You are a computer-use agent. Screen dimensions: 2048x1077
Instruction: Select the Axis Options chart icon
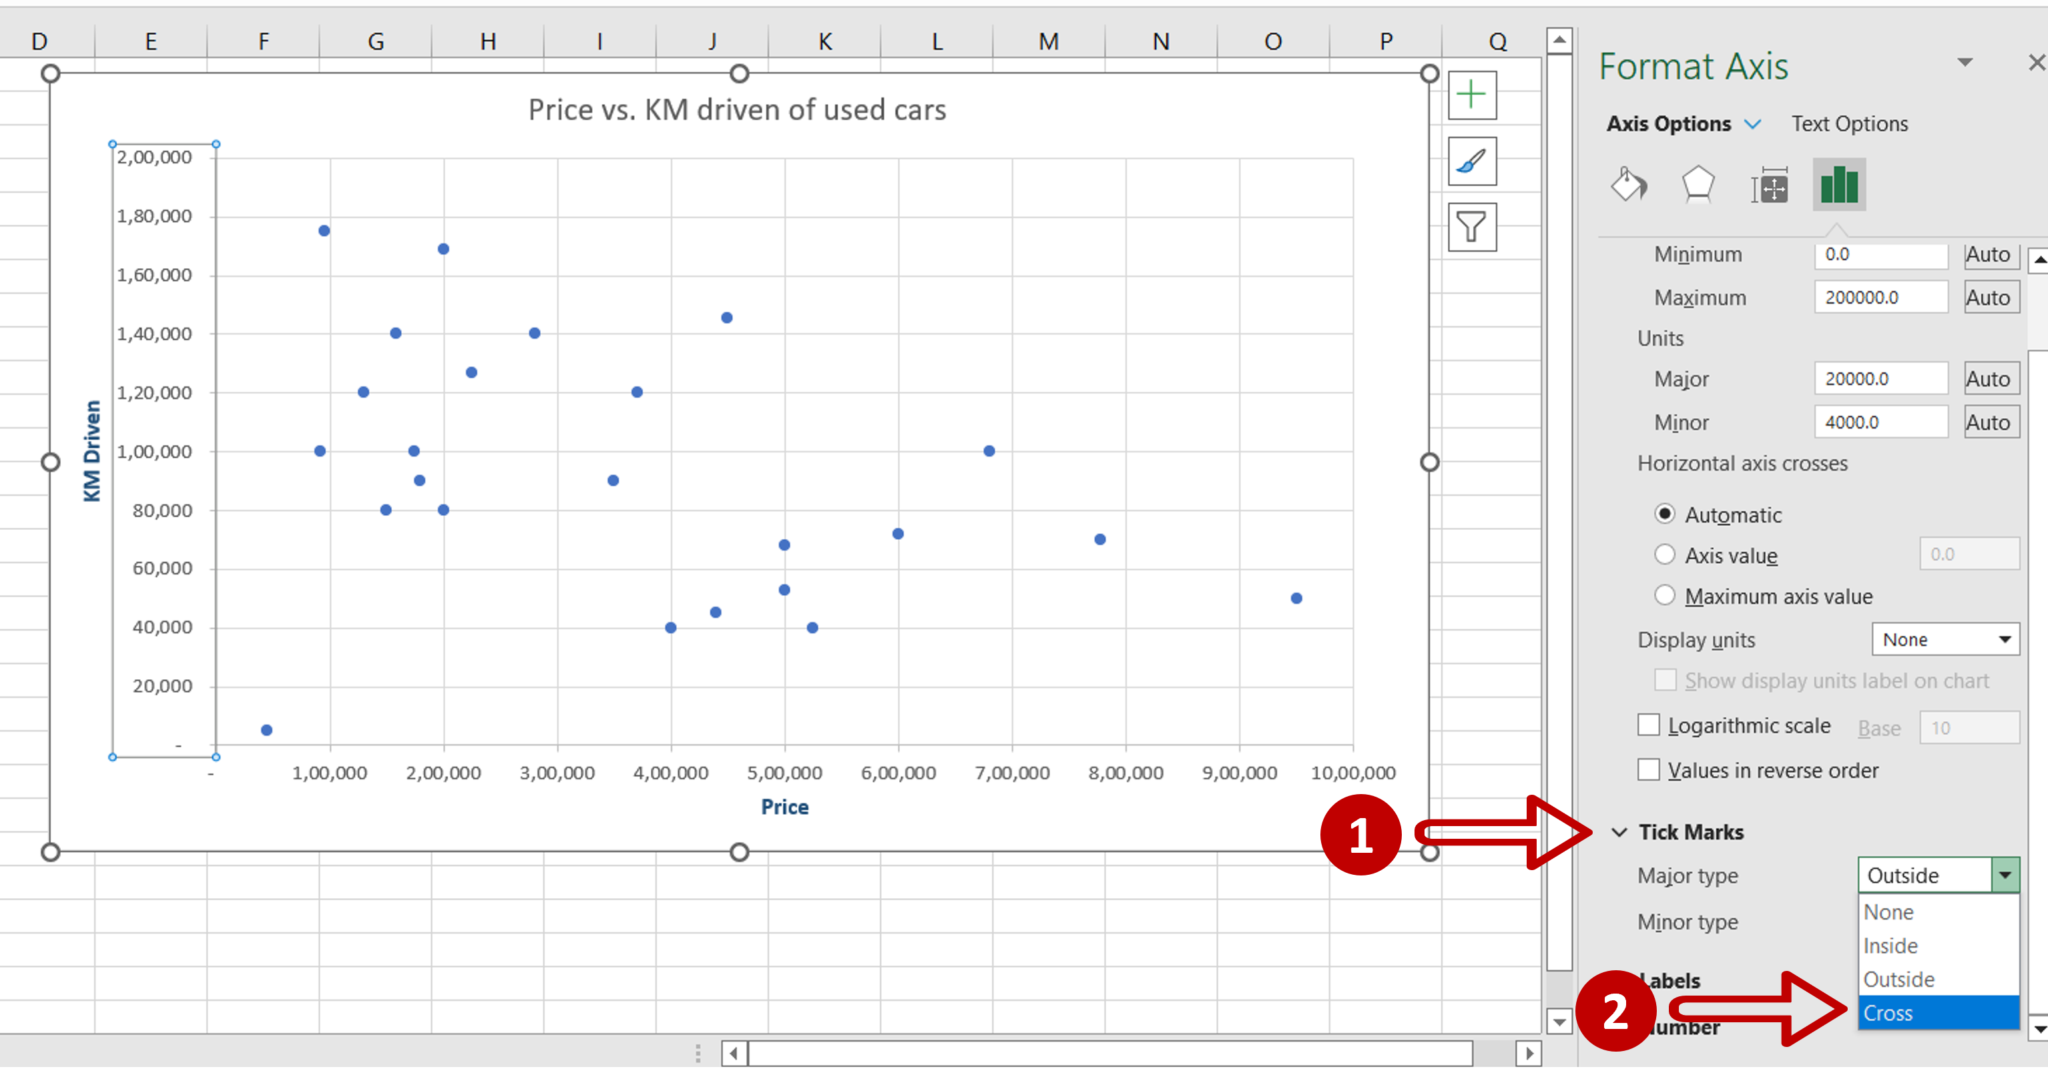[x=1838, y=185]
